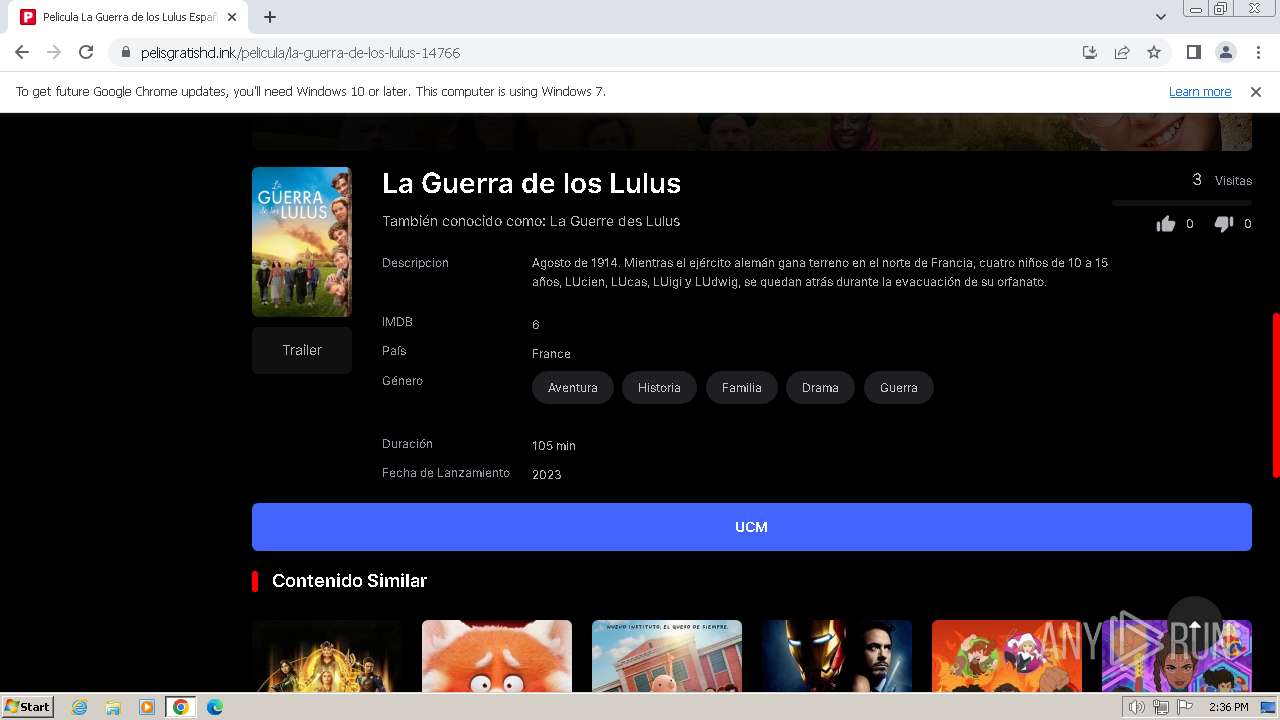The height and width of the screenshot is (720, 1280).
Task: Click the address bar URL
Action: (300, 52)
